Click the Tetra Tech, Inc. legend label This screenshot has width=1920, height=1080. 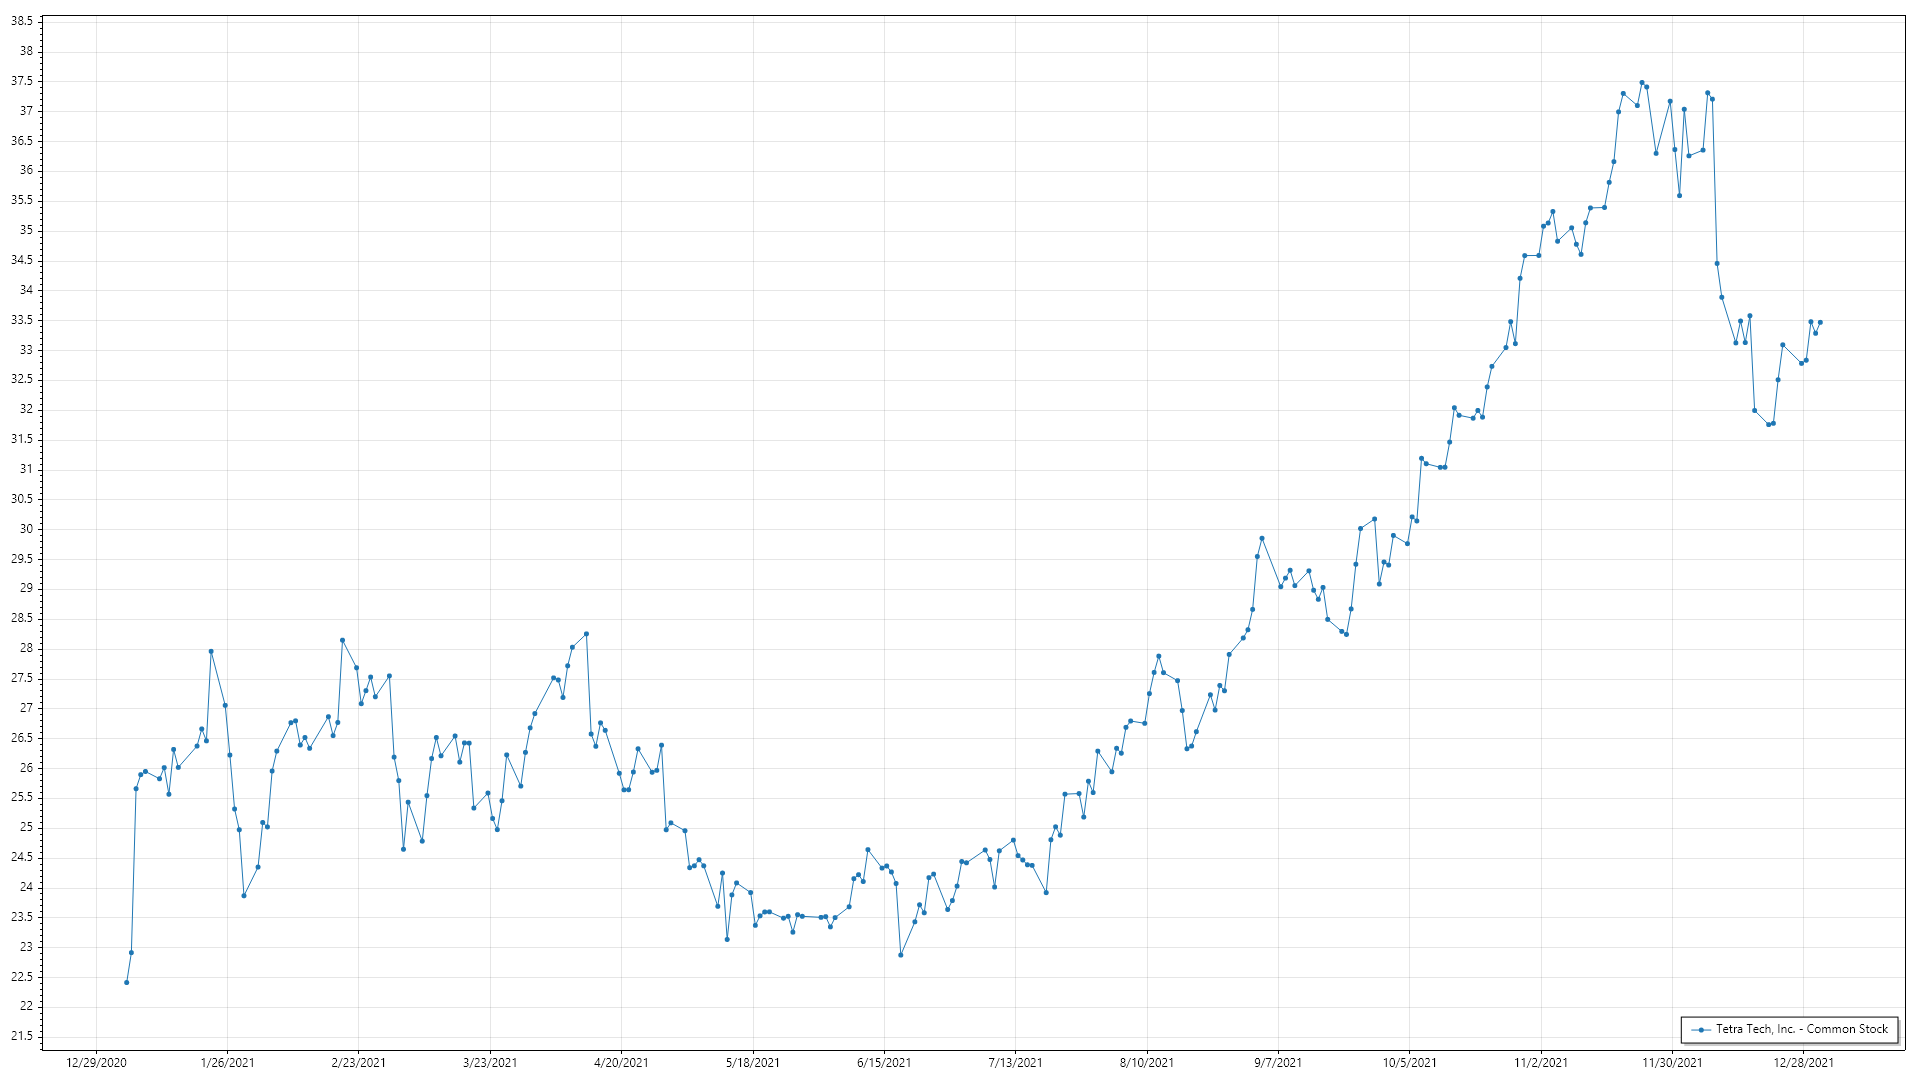click(x=1801, y=1029)
